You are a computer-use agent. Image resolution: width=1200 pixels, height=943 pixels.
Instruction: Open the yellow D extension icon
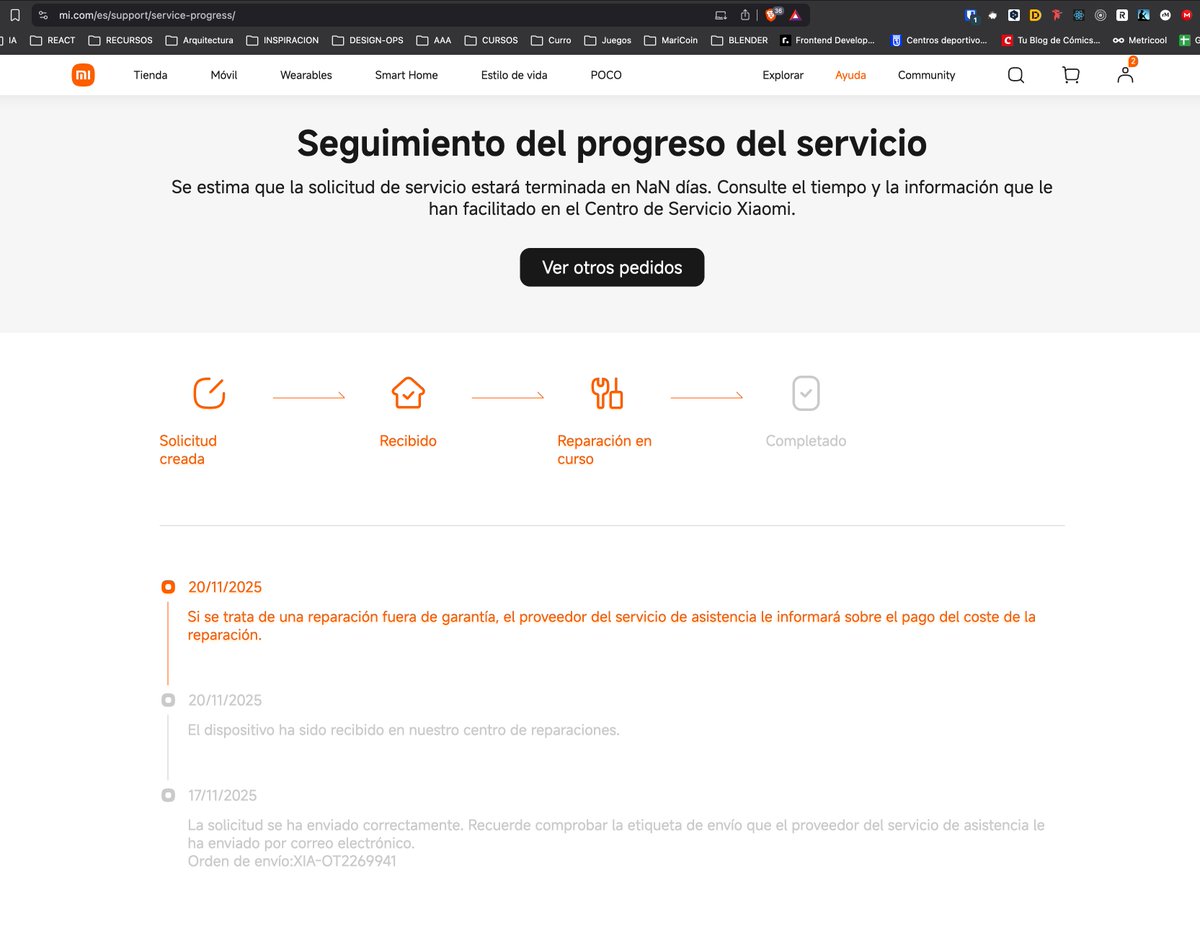tap(1035, 15)
